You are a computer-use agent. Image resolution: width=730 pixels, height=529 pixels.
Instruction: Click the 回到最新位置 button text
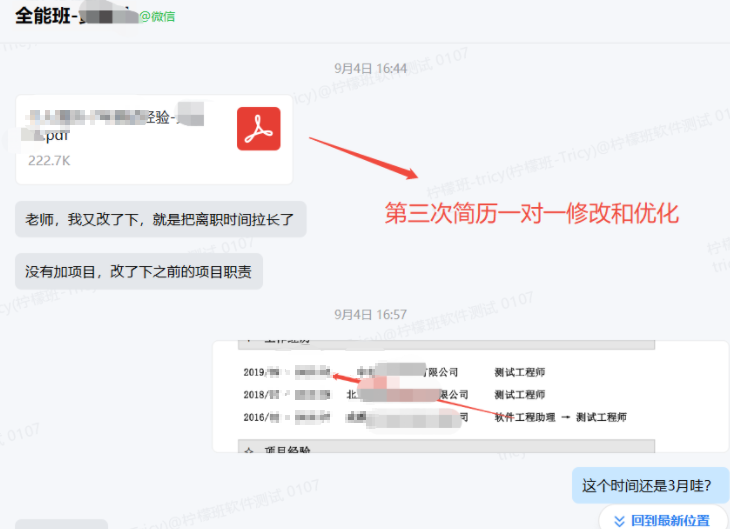pyautogui.click(x=670, y=520)
